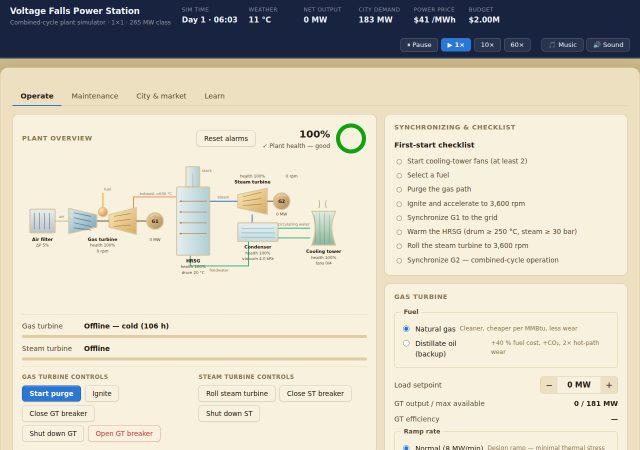640x450 pixels.
Task: Click the G1 generator icon
Action: pos(155,221)
